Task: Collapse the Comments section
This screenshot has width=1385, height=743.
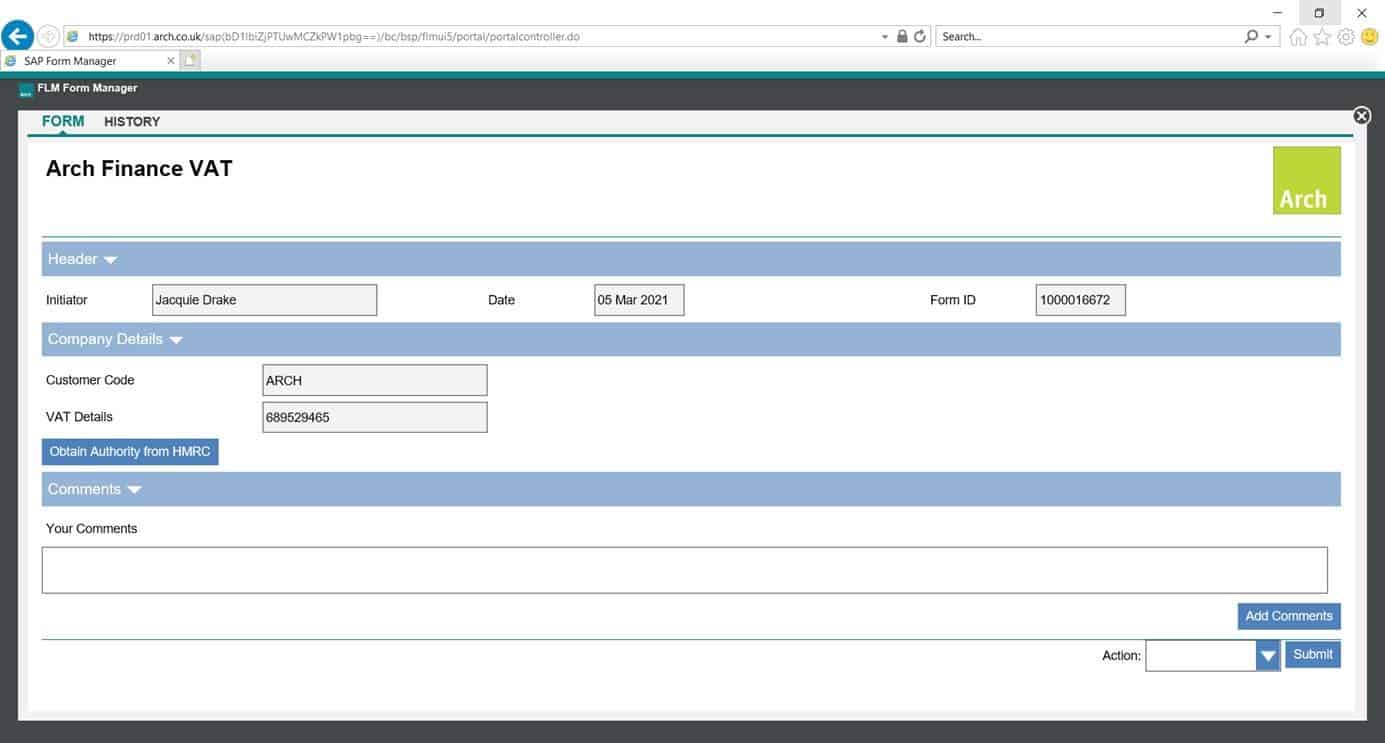Action: coord(135,490)
